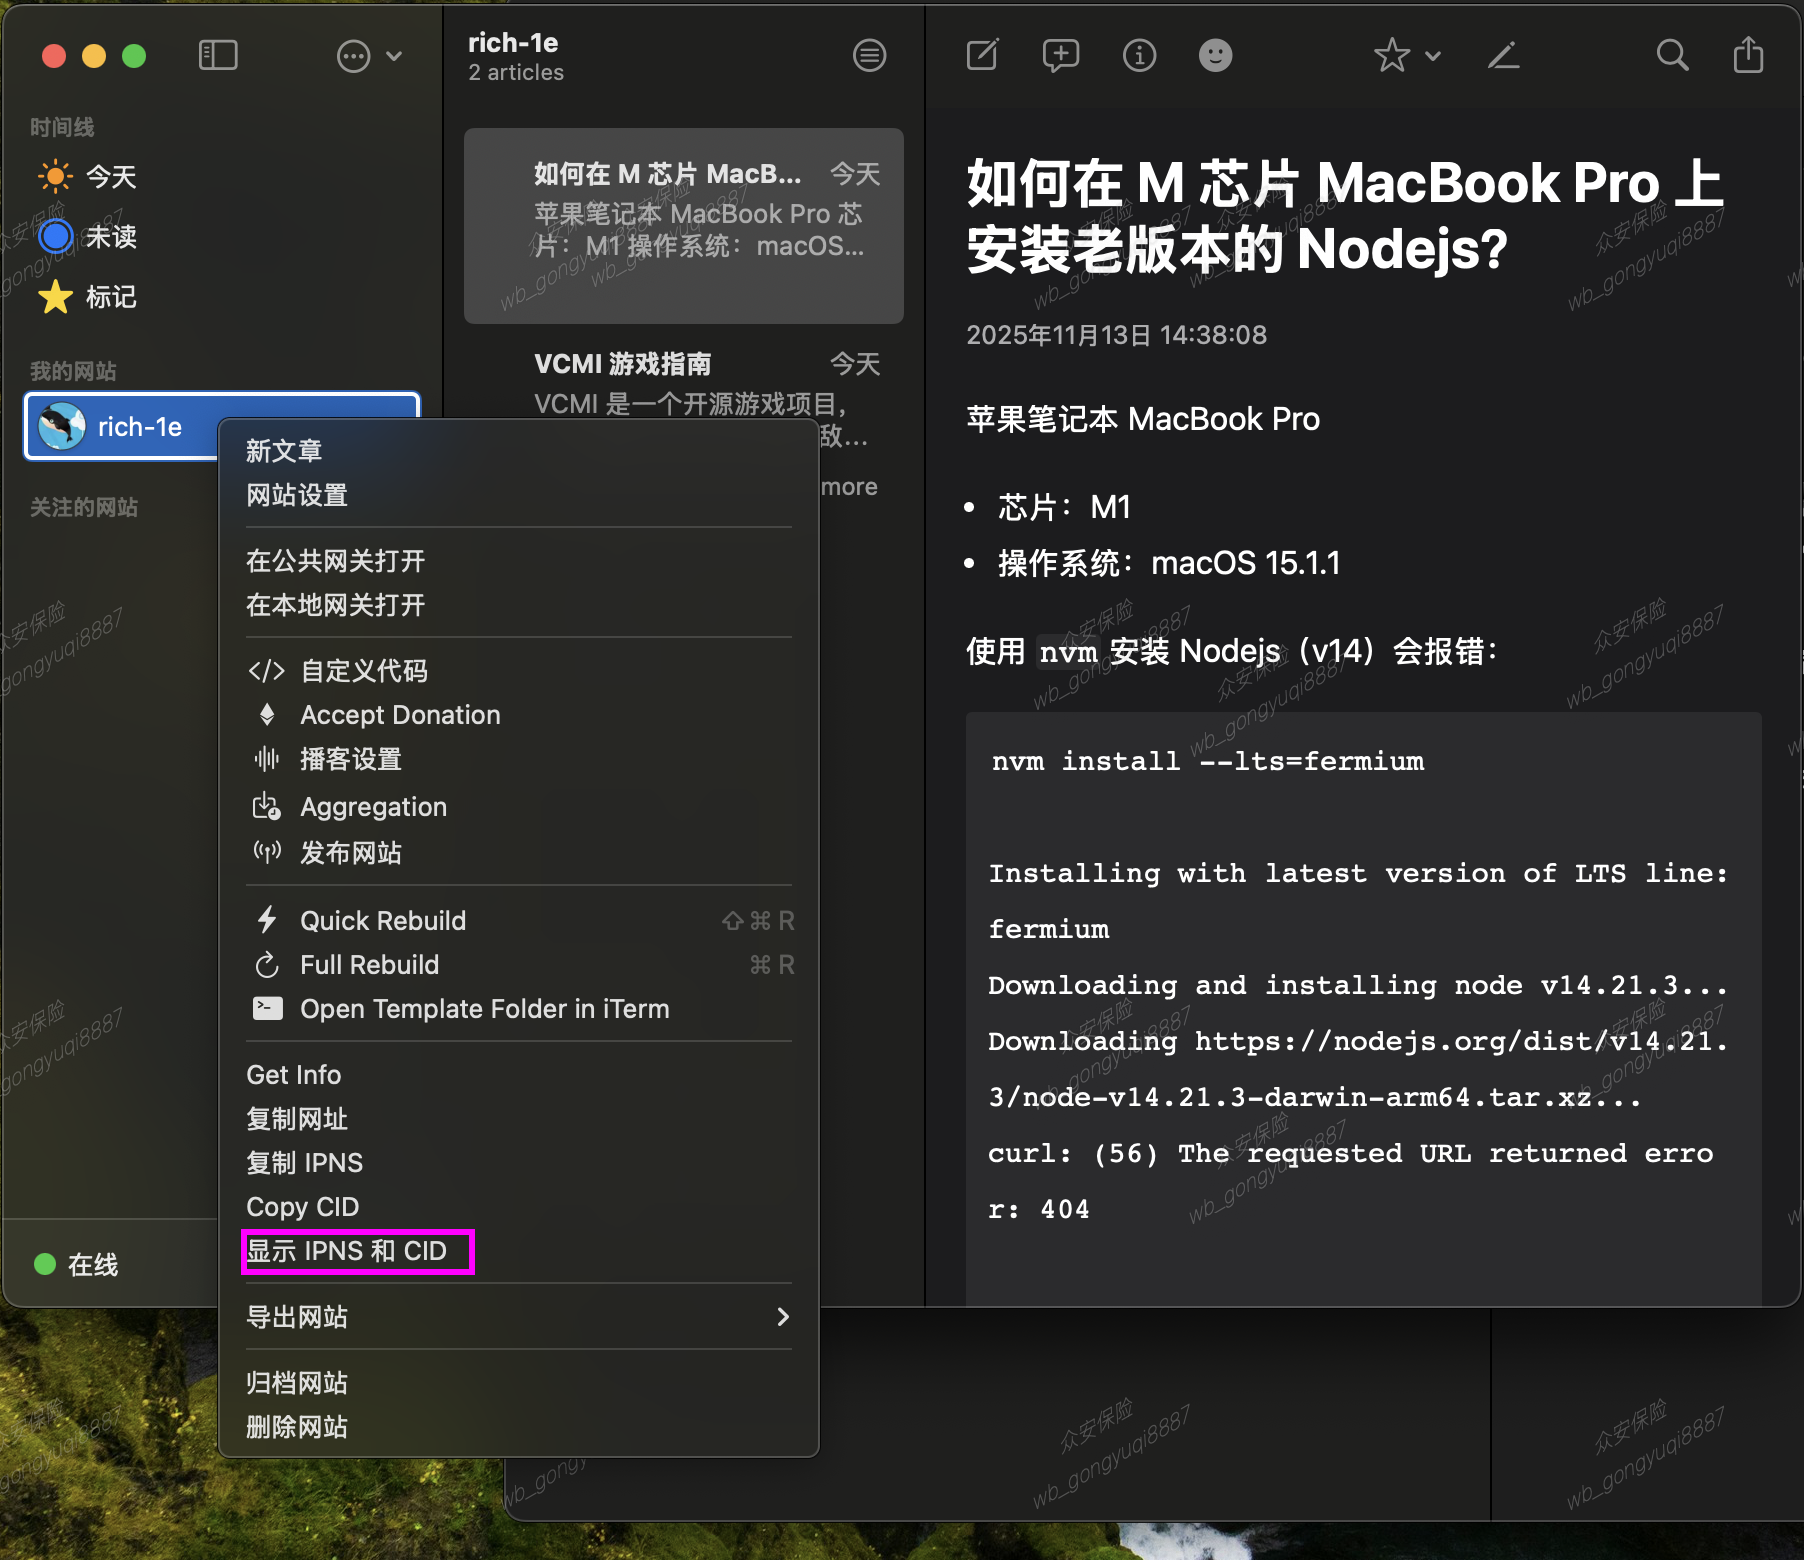Click the compose new article icon
This screenshot has width=1804, height=1560.
pyautogui.click(x=982, y=55)
